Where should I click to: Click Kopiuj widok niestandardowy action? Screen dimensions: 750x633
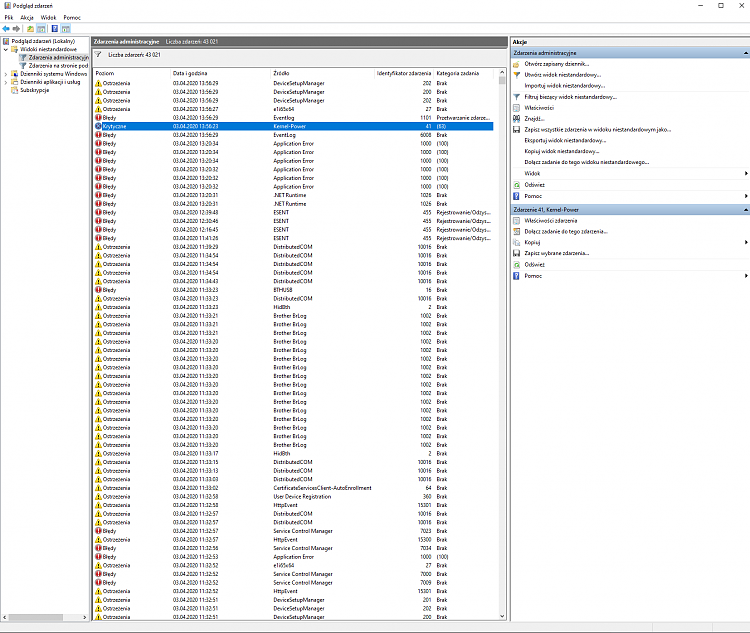562,152
